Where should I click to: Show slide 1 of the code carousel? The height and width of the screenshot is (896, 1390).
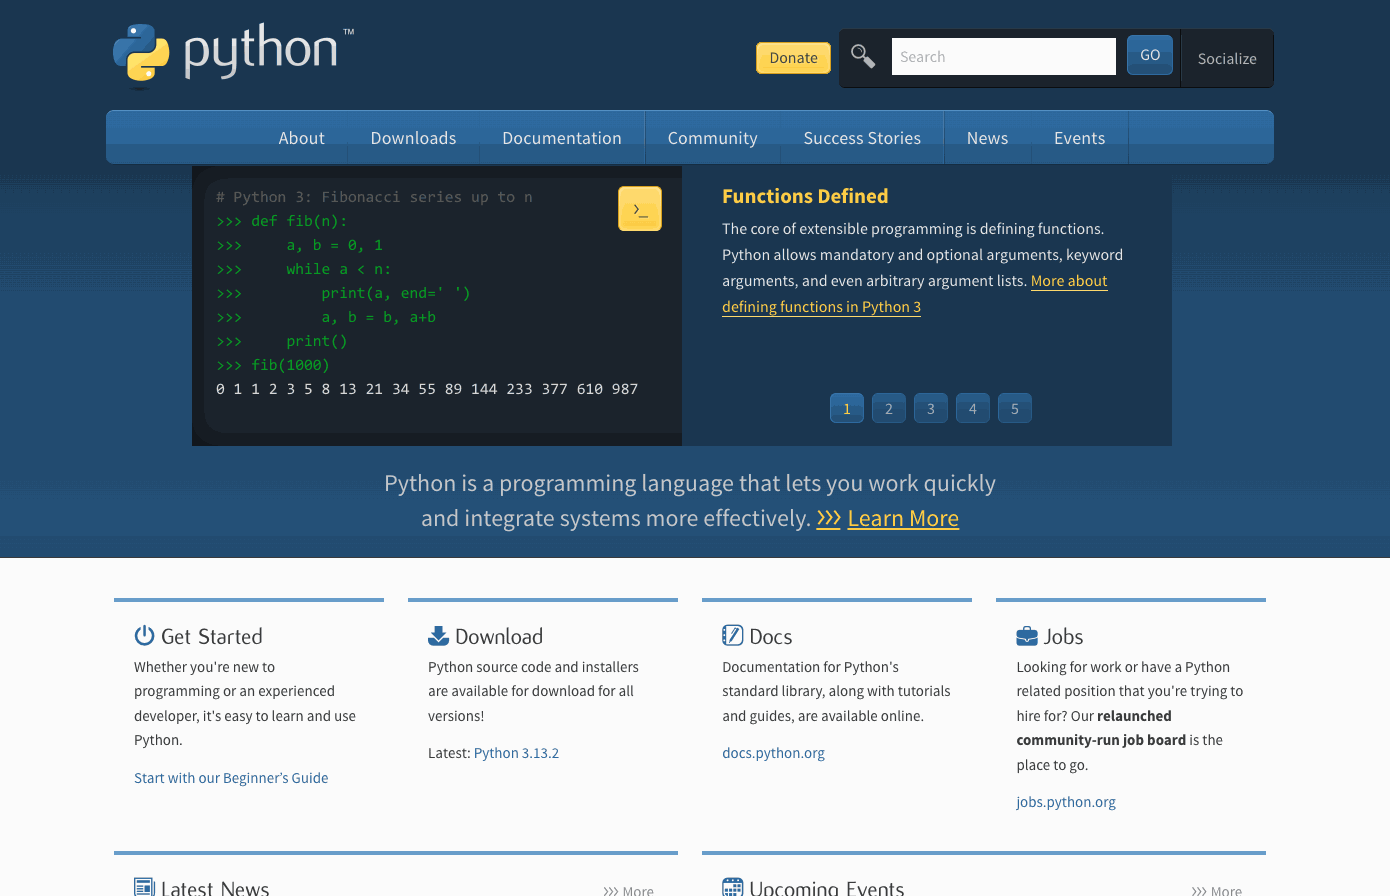847,408
